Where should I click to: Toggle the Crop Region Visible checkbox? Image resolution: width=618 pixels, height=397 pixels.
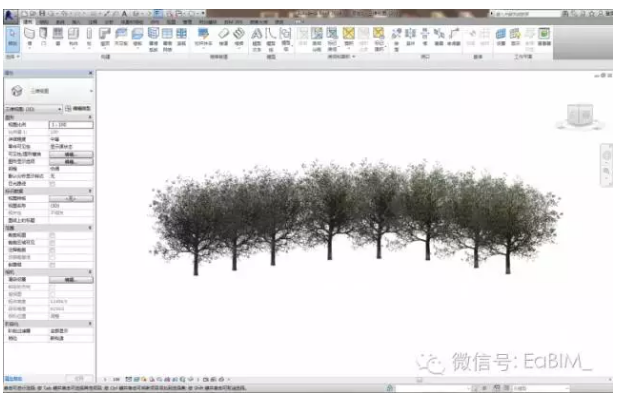[x=52, y=243]
